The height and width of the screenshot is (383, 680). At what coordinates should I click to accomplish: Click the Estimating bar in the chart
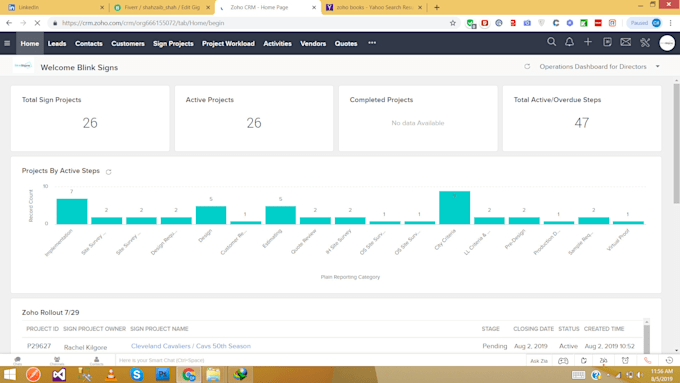280,215
